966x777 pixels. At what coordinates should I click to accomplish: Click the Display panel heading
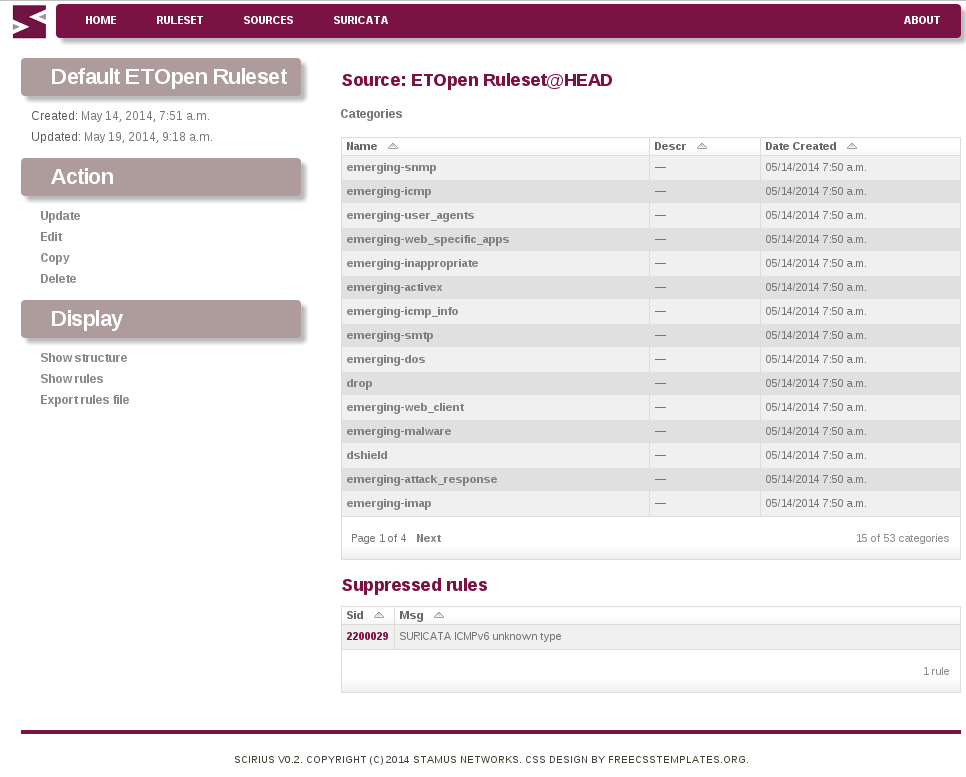tap(86, 319)
